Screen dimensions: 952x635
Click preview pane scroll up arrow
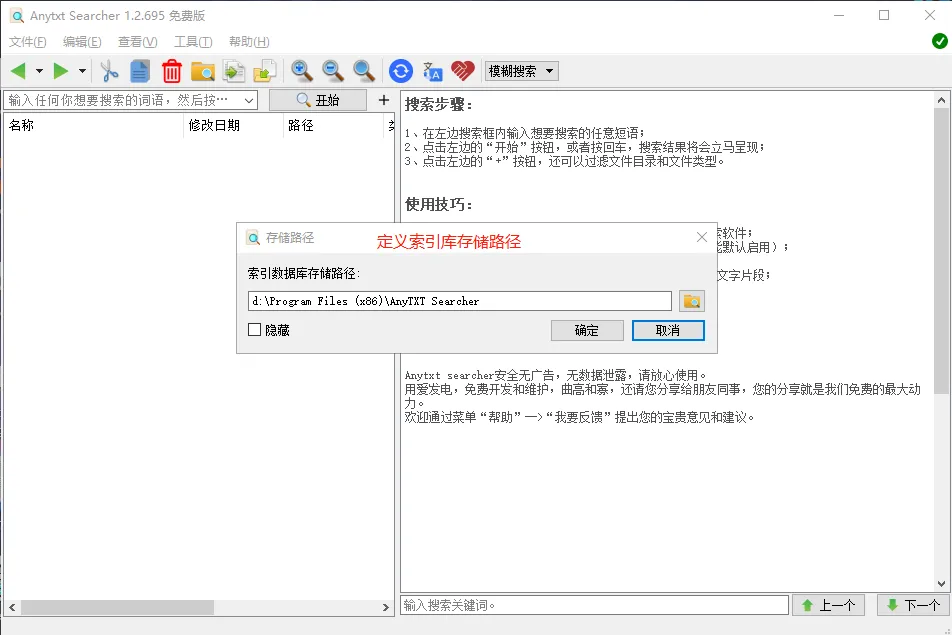[x=941, y=100]
